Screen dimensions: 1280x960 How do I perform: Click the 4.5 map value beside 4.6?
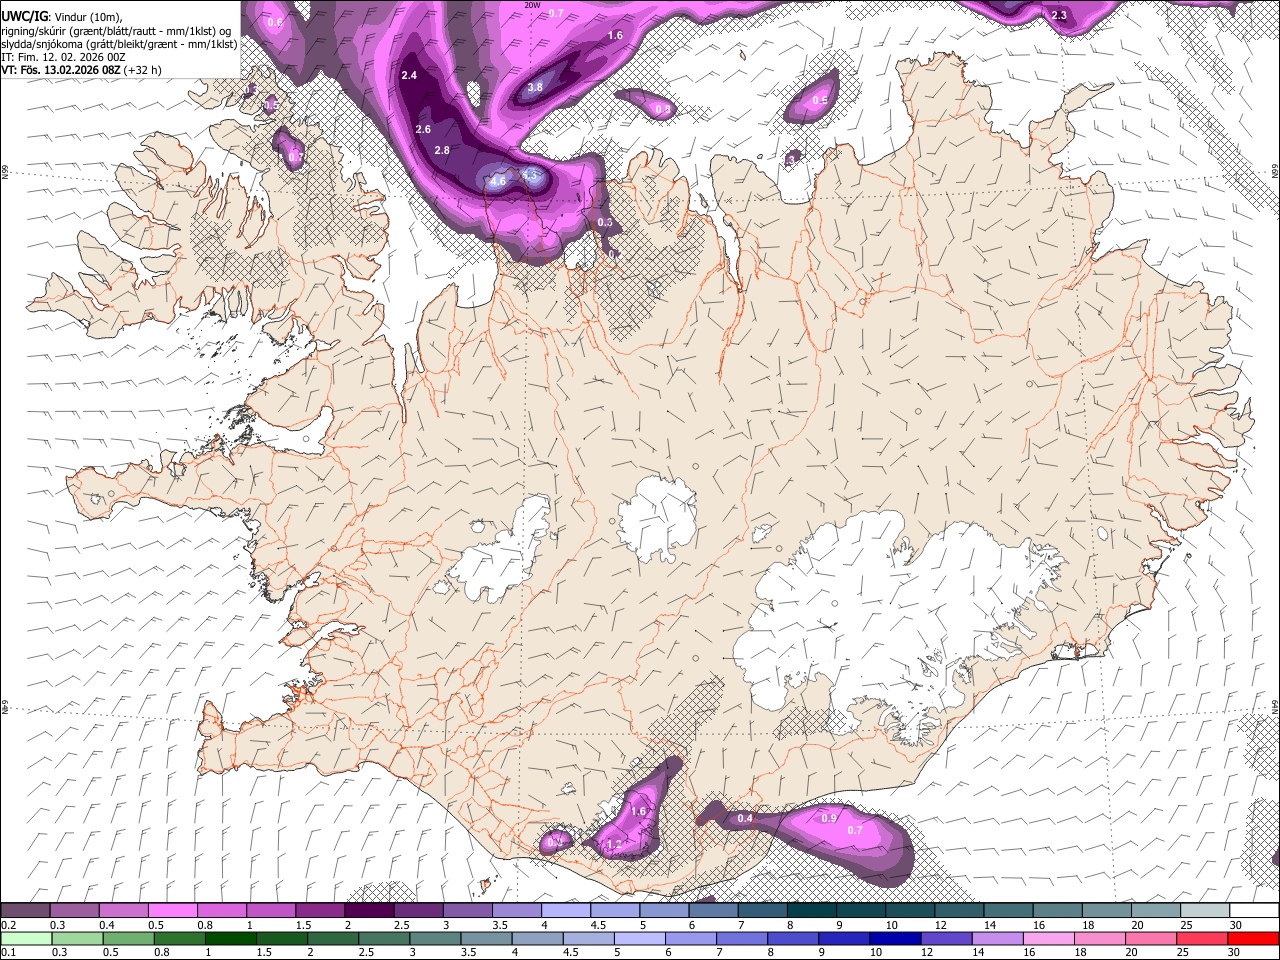(530, 175)
